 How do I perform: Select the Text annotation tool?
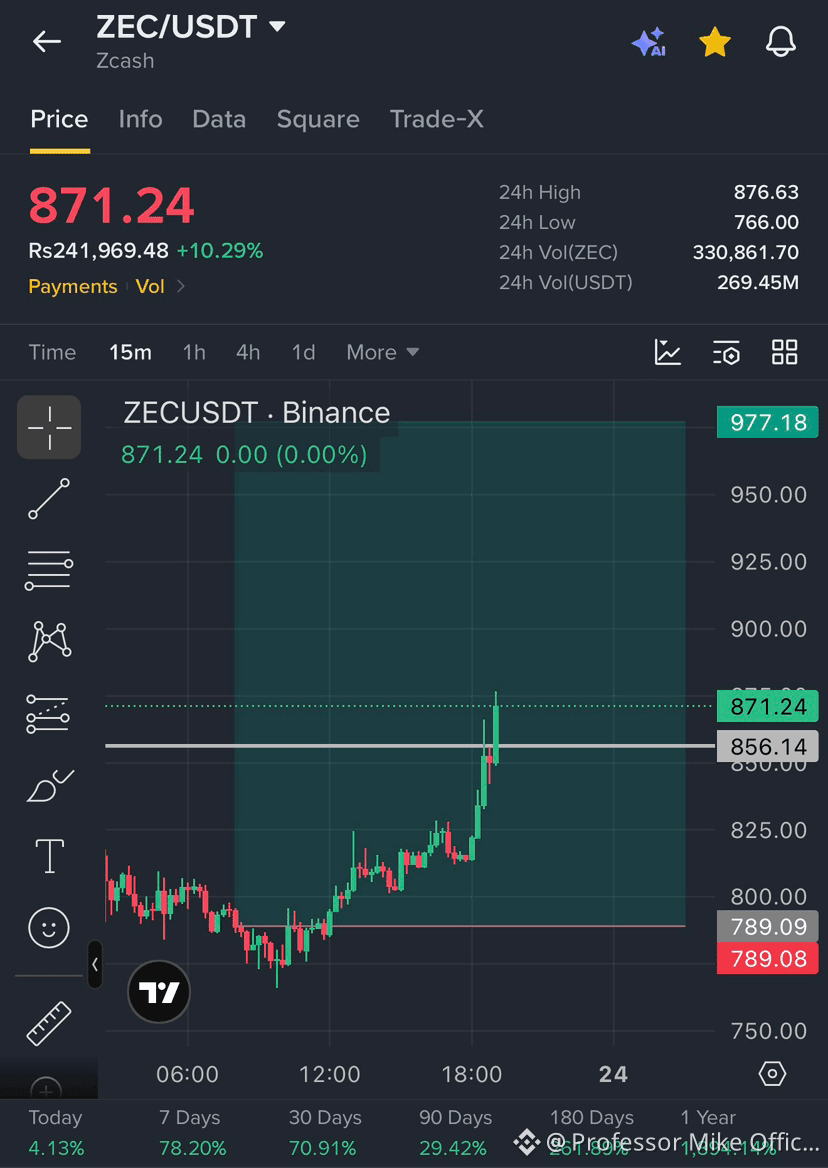(50, 854)
